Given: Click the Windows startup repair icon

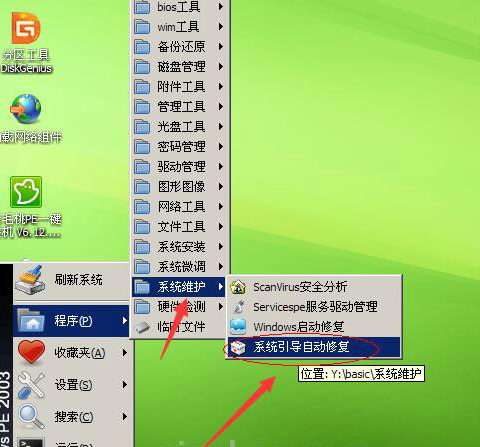Looking at the screenshot, I should [x=238, y=327].
